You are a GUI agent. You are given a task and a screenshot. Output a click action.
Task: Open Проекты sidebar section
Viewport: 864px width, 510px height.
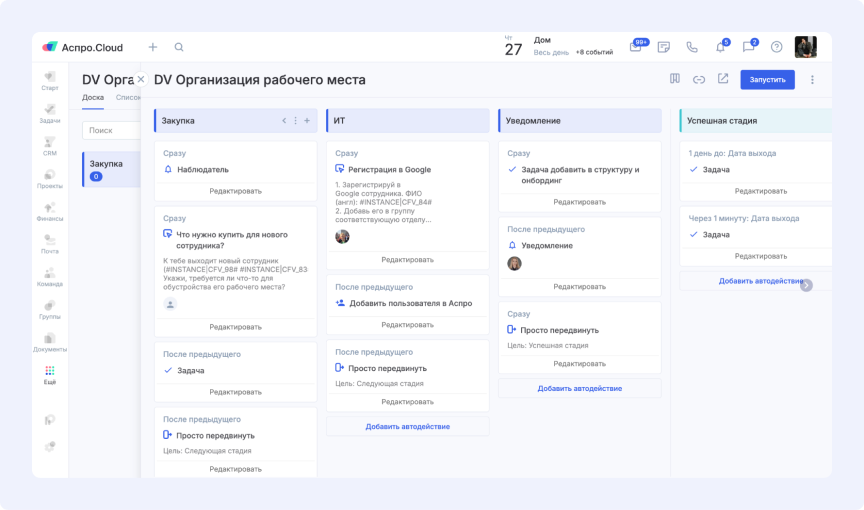(50, 179)
